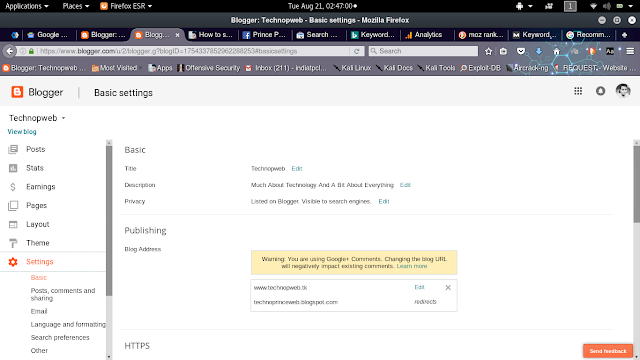Viewport: 640px width, 360px height.
Task: Click the URL address bar
Action: [194, 51]
